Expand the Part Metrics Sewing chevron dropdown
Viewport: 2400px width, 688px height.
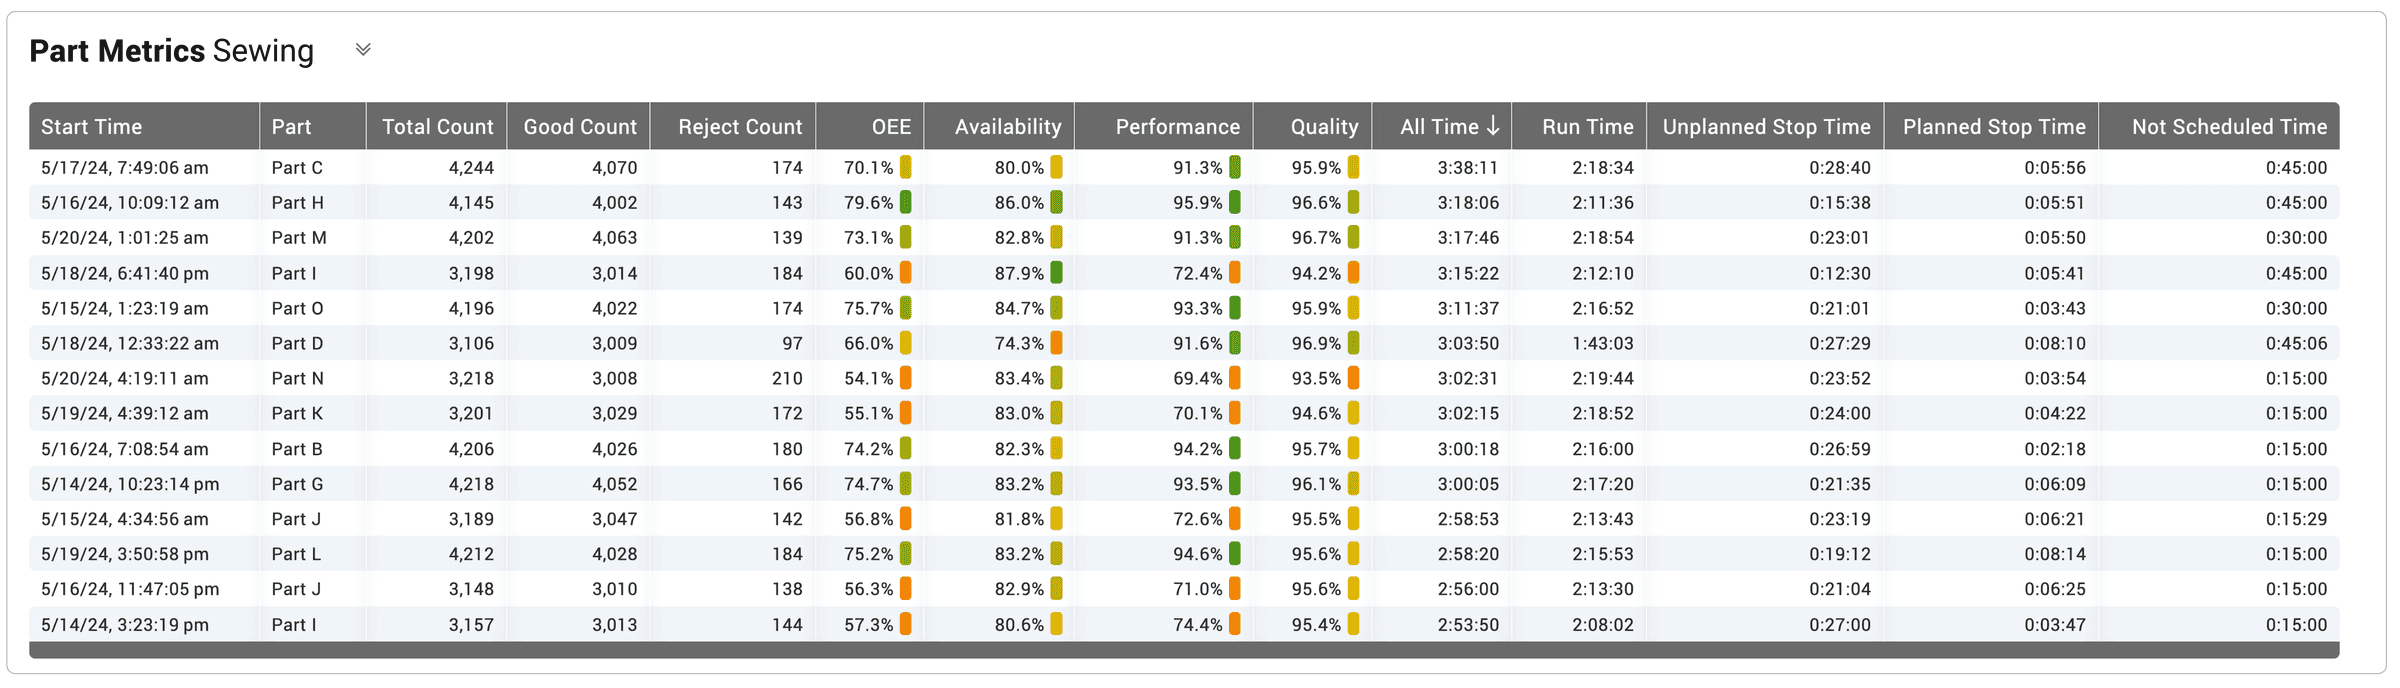(363, 50)
